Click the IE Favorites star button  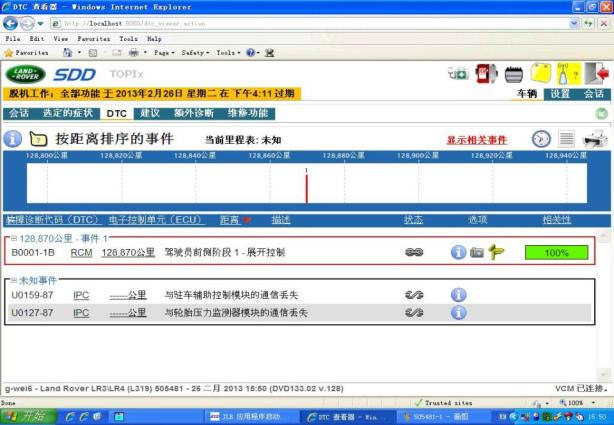tap(26, 52)
